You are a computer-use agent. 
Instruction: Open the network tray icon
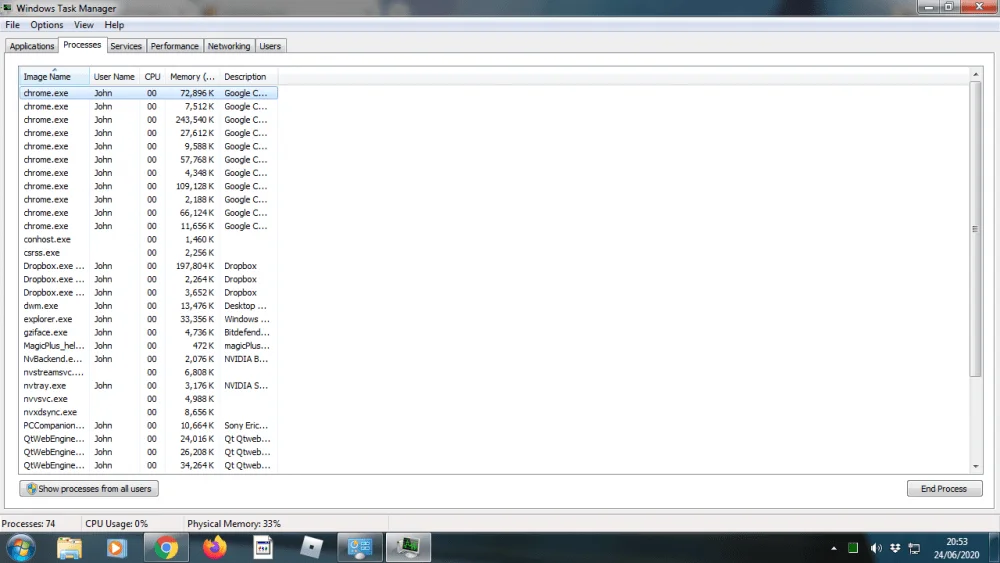coord(914,548)
